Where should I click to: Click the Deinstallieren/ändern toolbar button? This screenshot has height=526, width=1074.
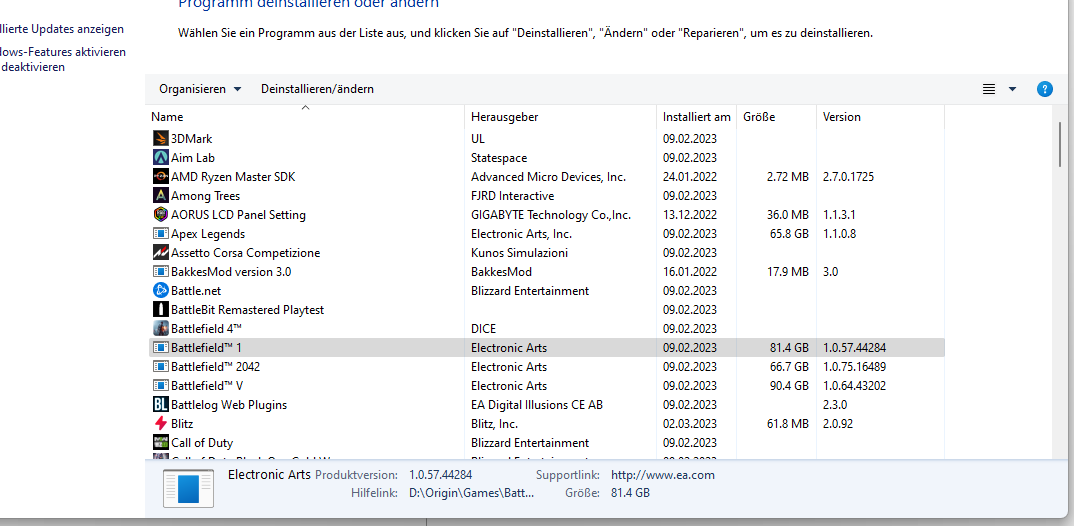click(x=317, y=89)
